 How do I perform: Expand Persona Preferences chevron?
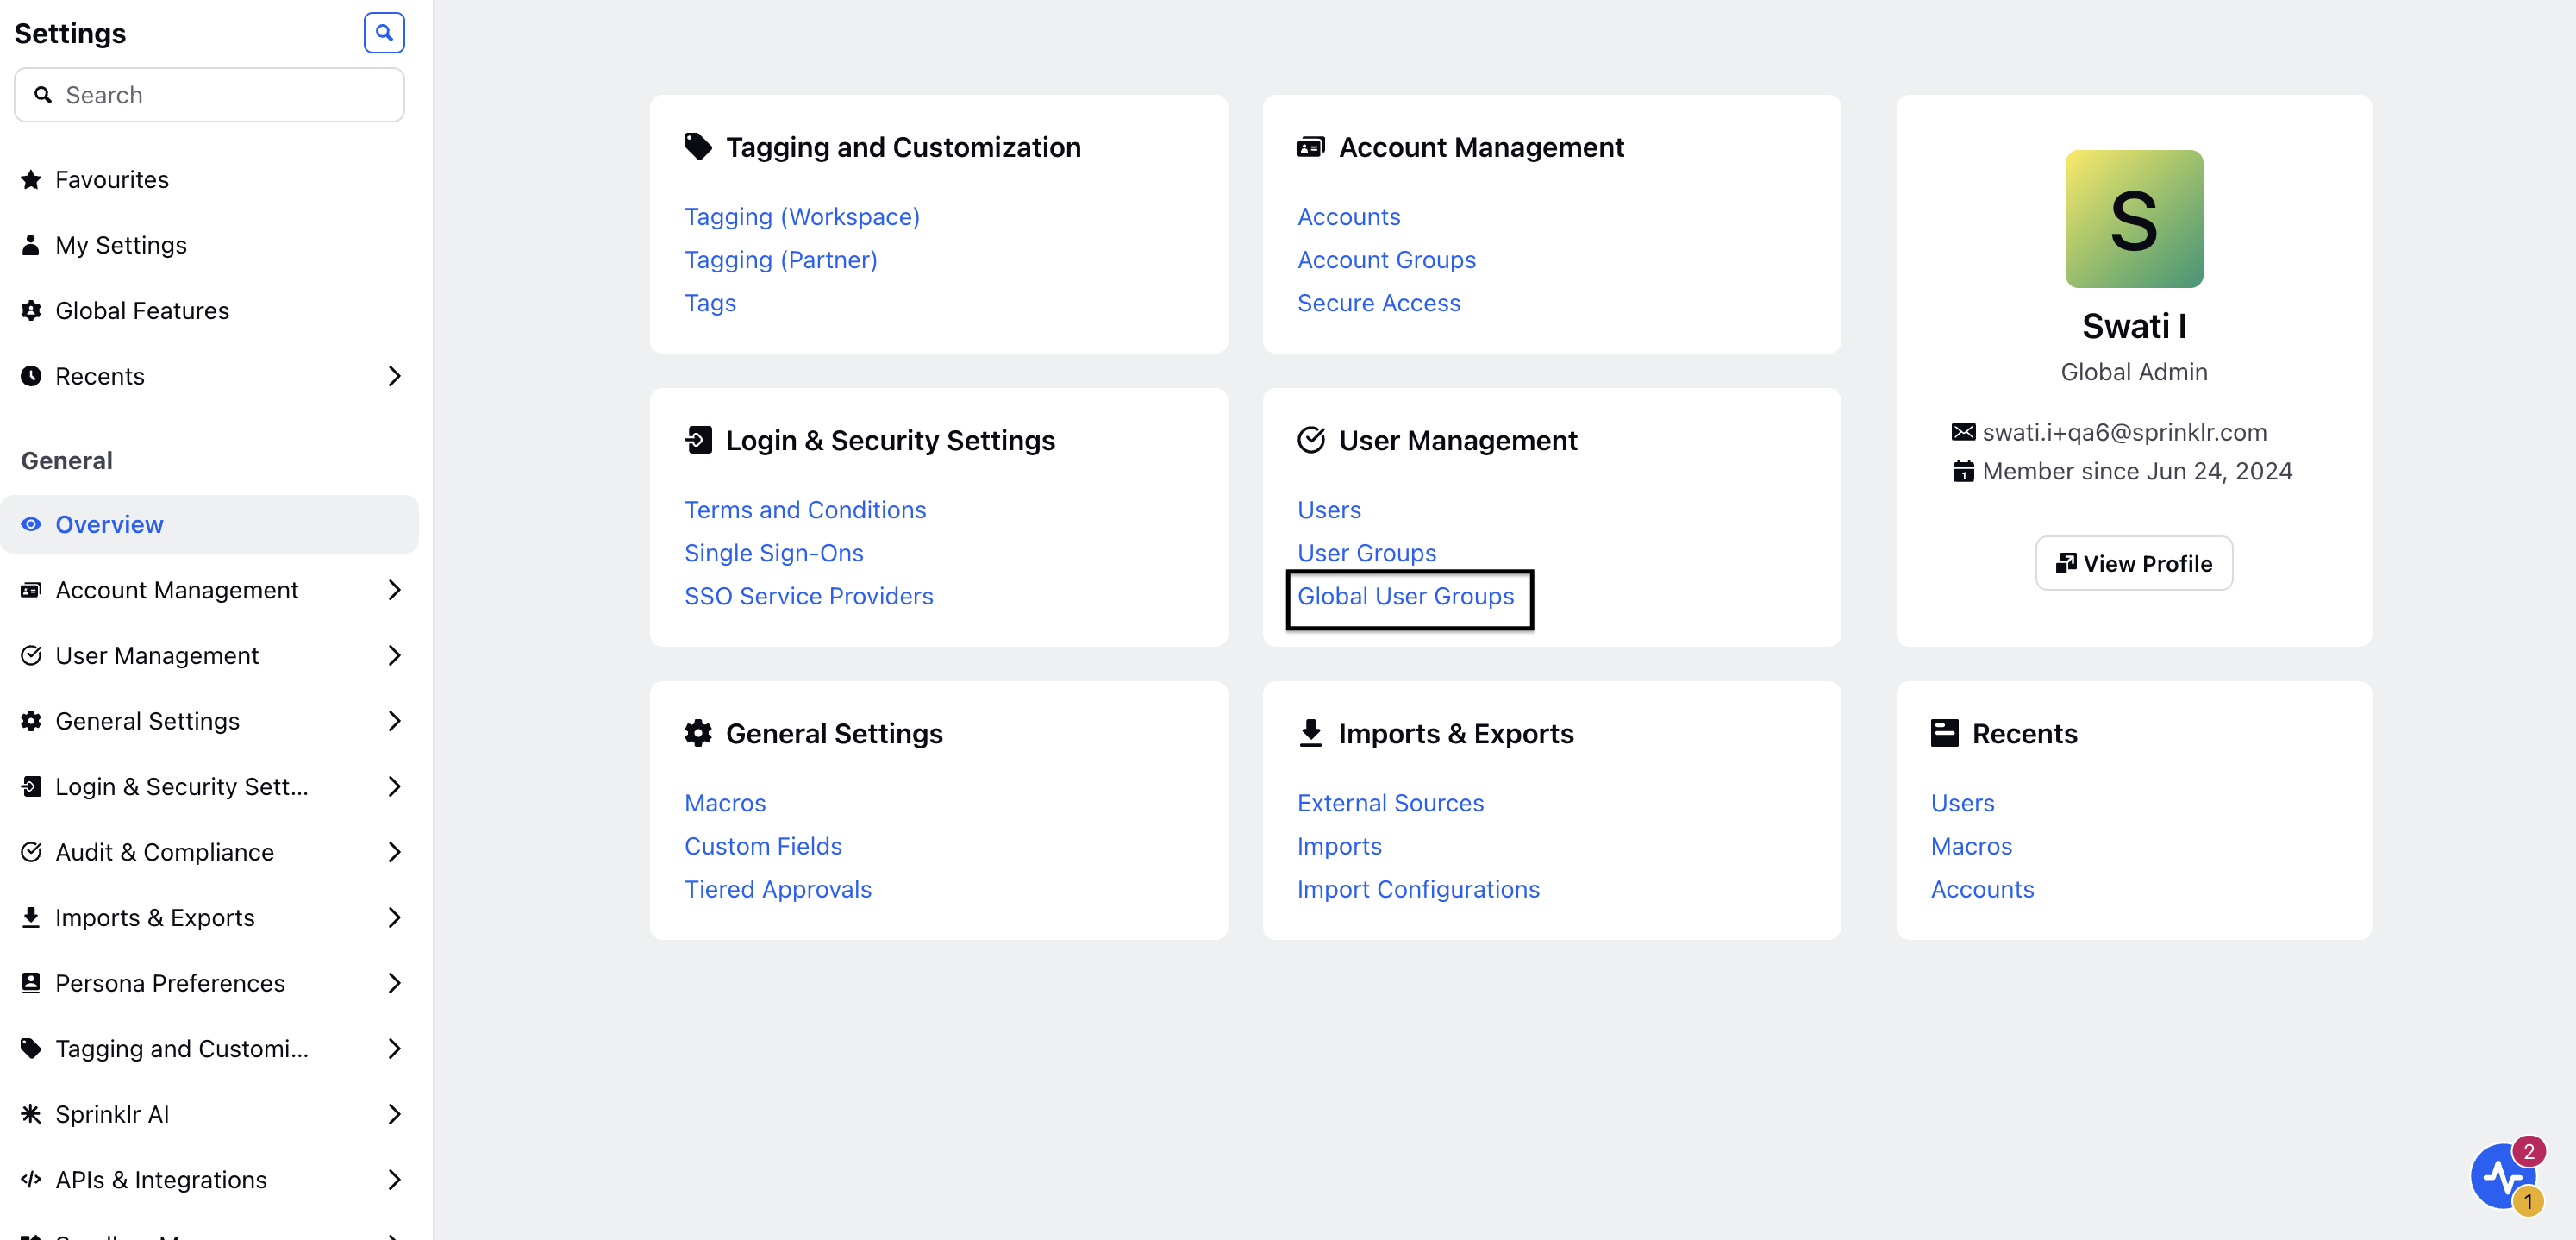click(x=394, y=983)
